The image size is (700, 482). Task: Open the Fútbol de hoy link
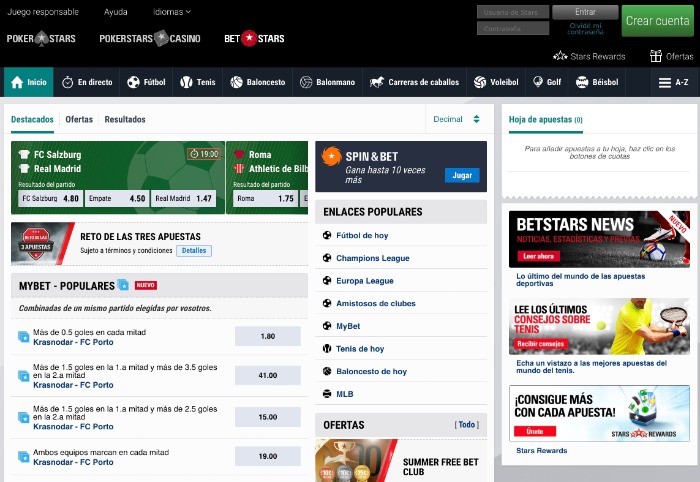(362, 235)
